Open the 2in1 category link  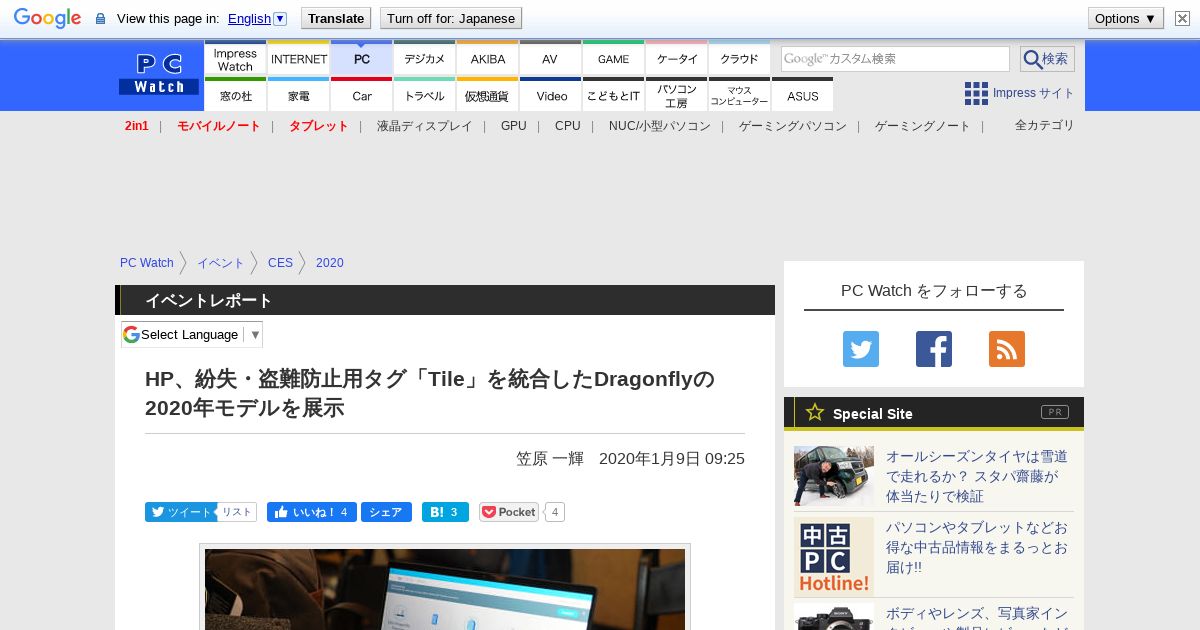coord(137,126)
